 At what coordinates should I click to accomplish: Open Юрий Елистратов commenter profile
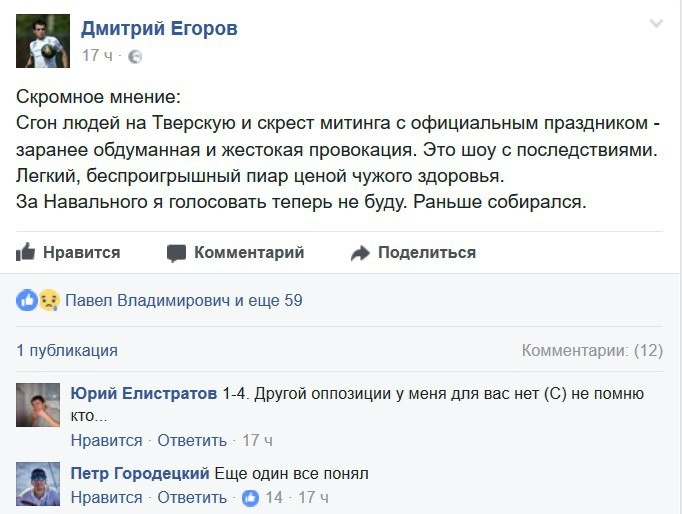point(143,394)
